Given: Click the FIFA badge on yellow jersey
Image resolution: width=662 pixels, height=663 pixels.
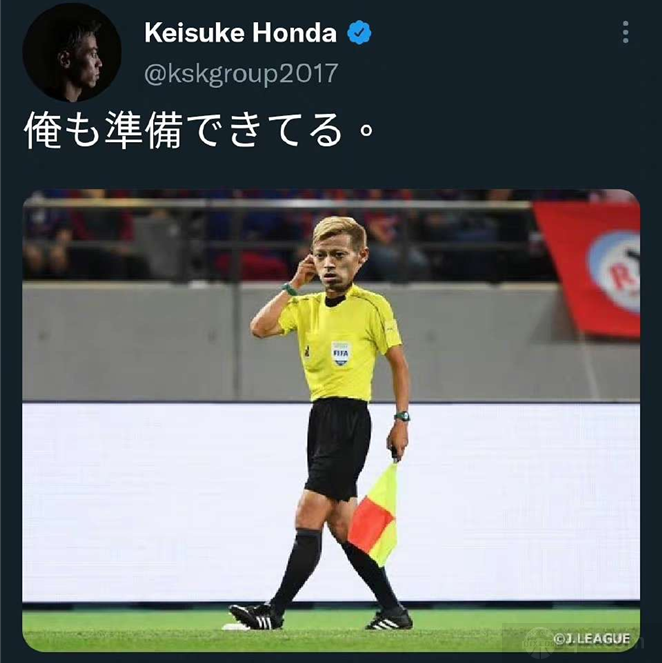Looking at the screenshot, I should (340, 353).
